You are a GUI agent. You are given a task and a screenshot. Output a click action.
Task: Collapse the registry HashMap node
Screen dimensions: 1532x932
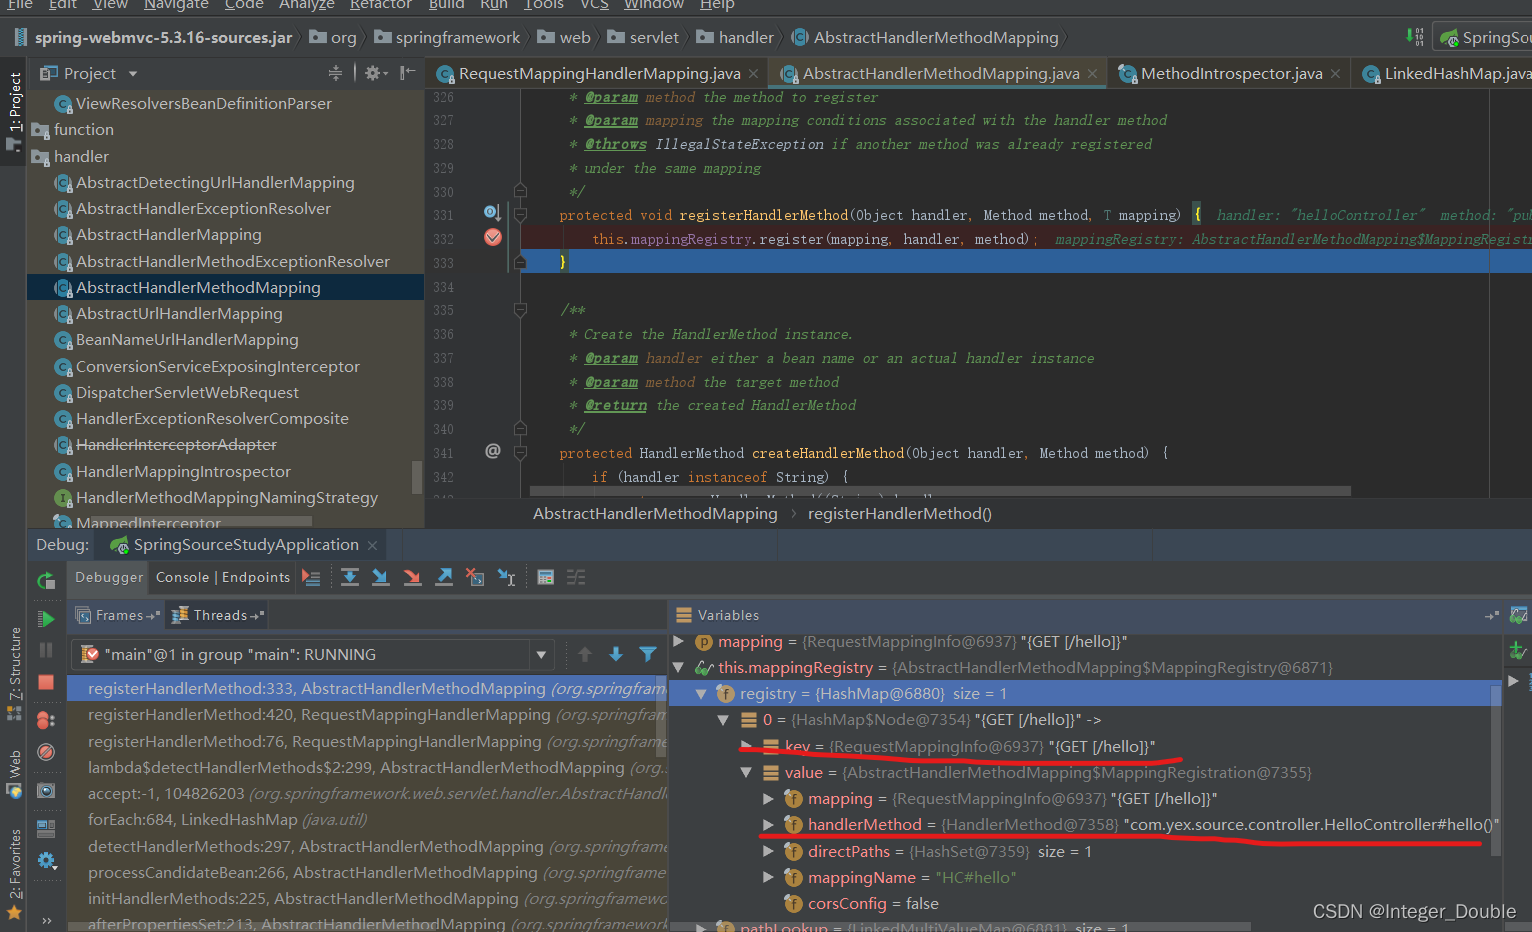point(701,693)
